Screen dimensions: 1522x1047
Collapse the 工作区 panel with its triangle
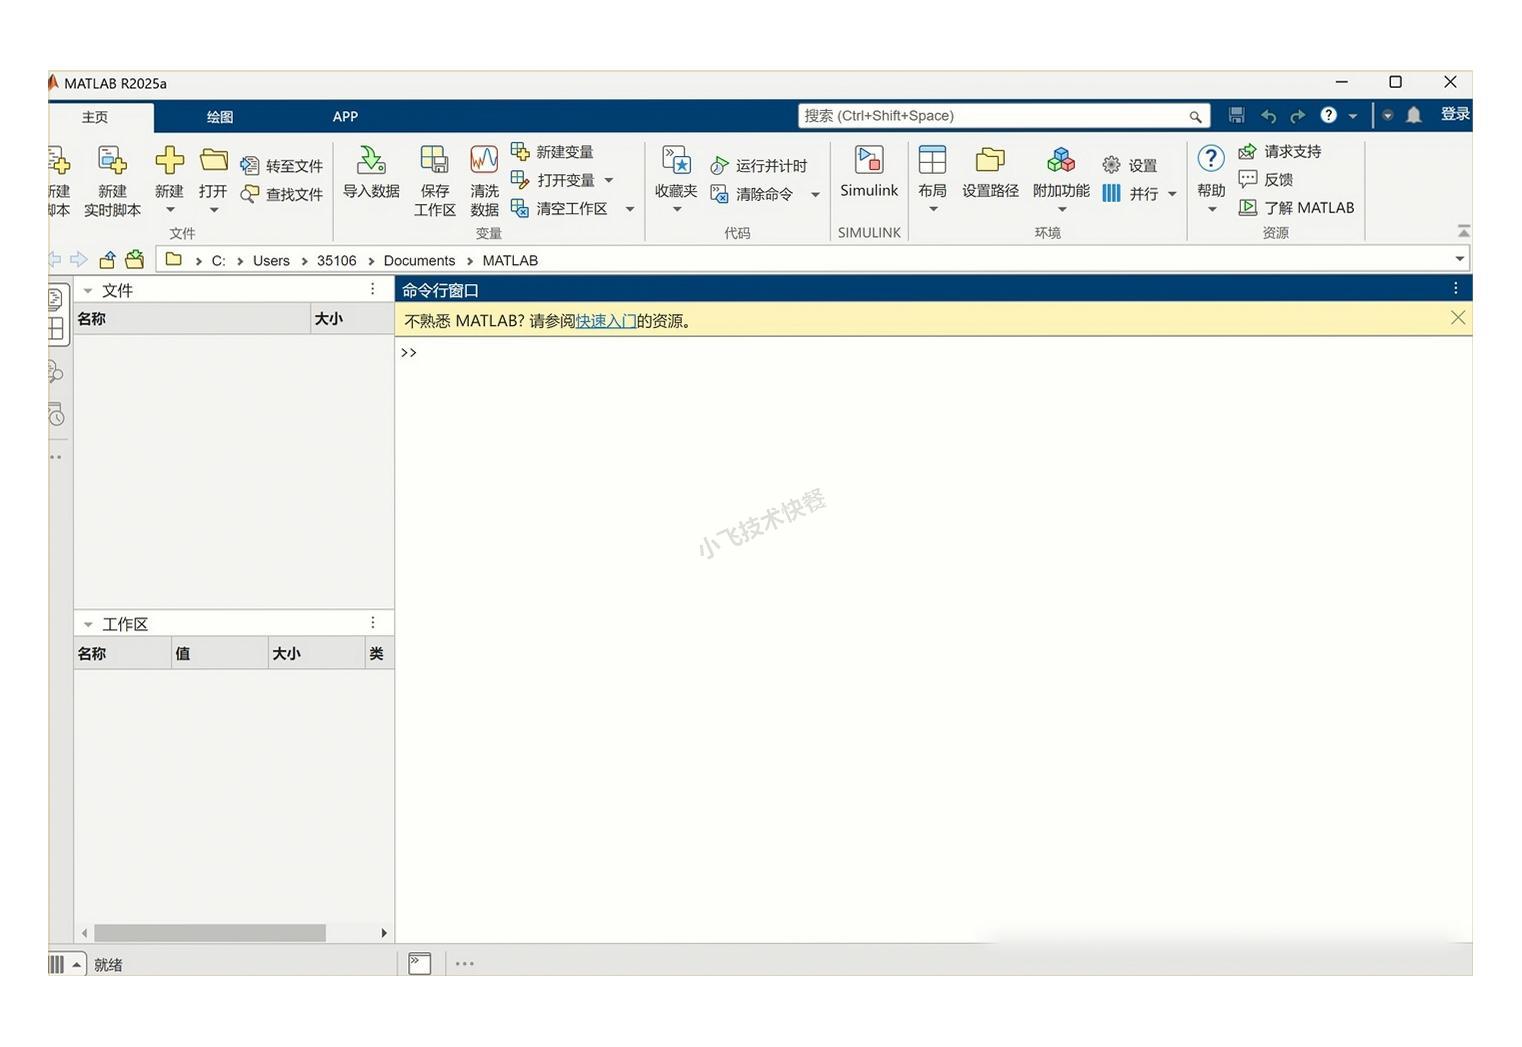[x=88, y=625]
